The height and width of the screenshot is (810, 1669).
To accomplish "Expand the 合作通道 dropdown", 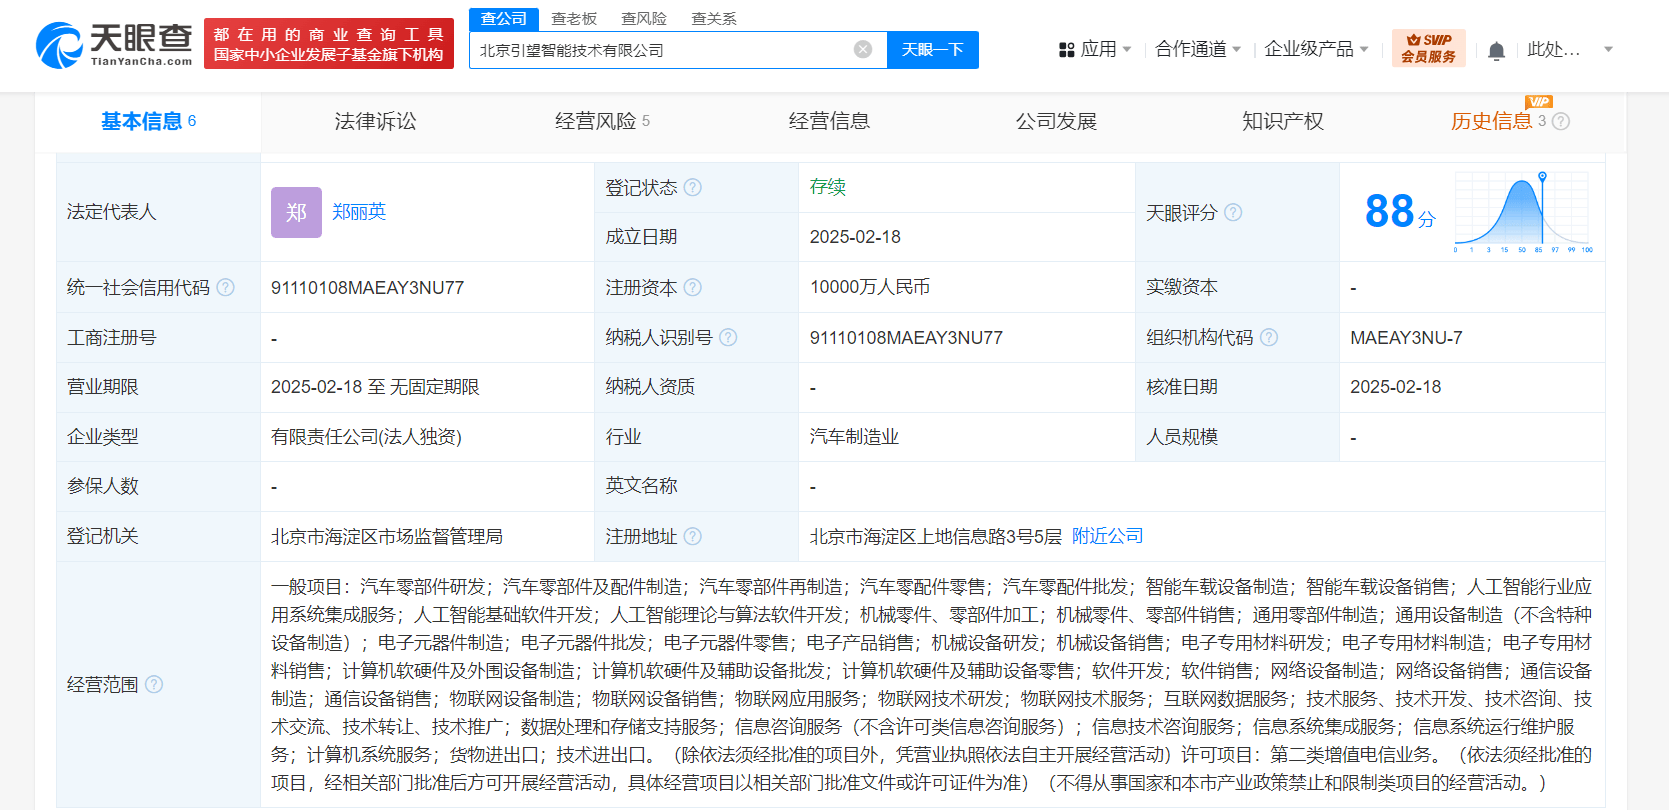I will [x=1197, y=49].
